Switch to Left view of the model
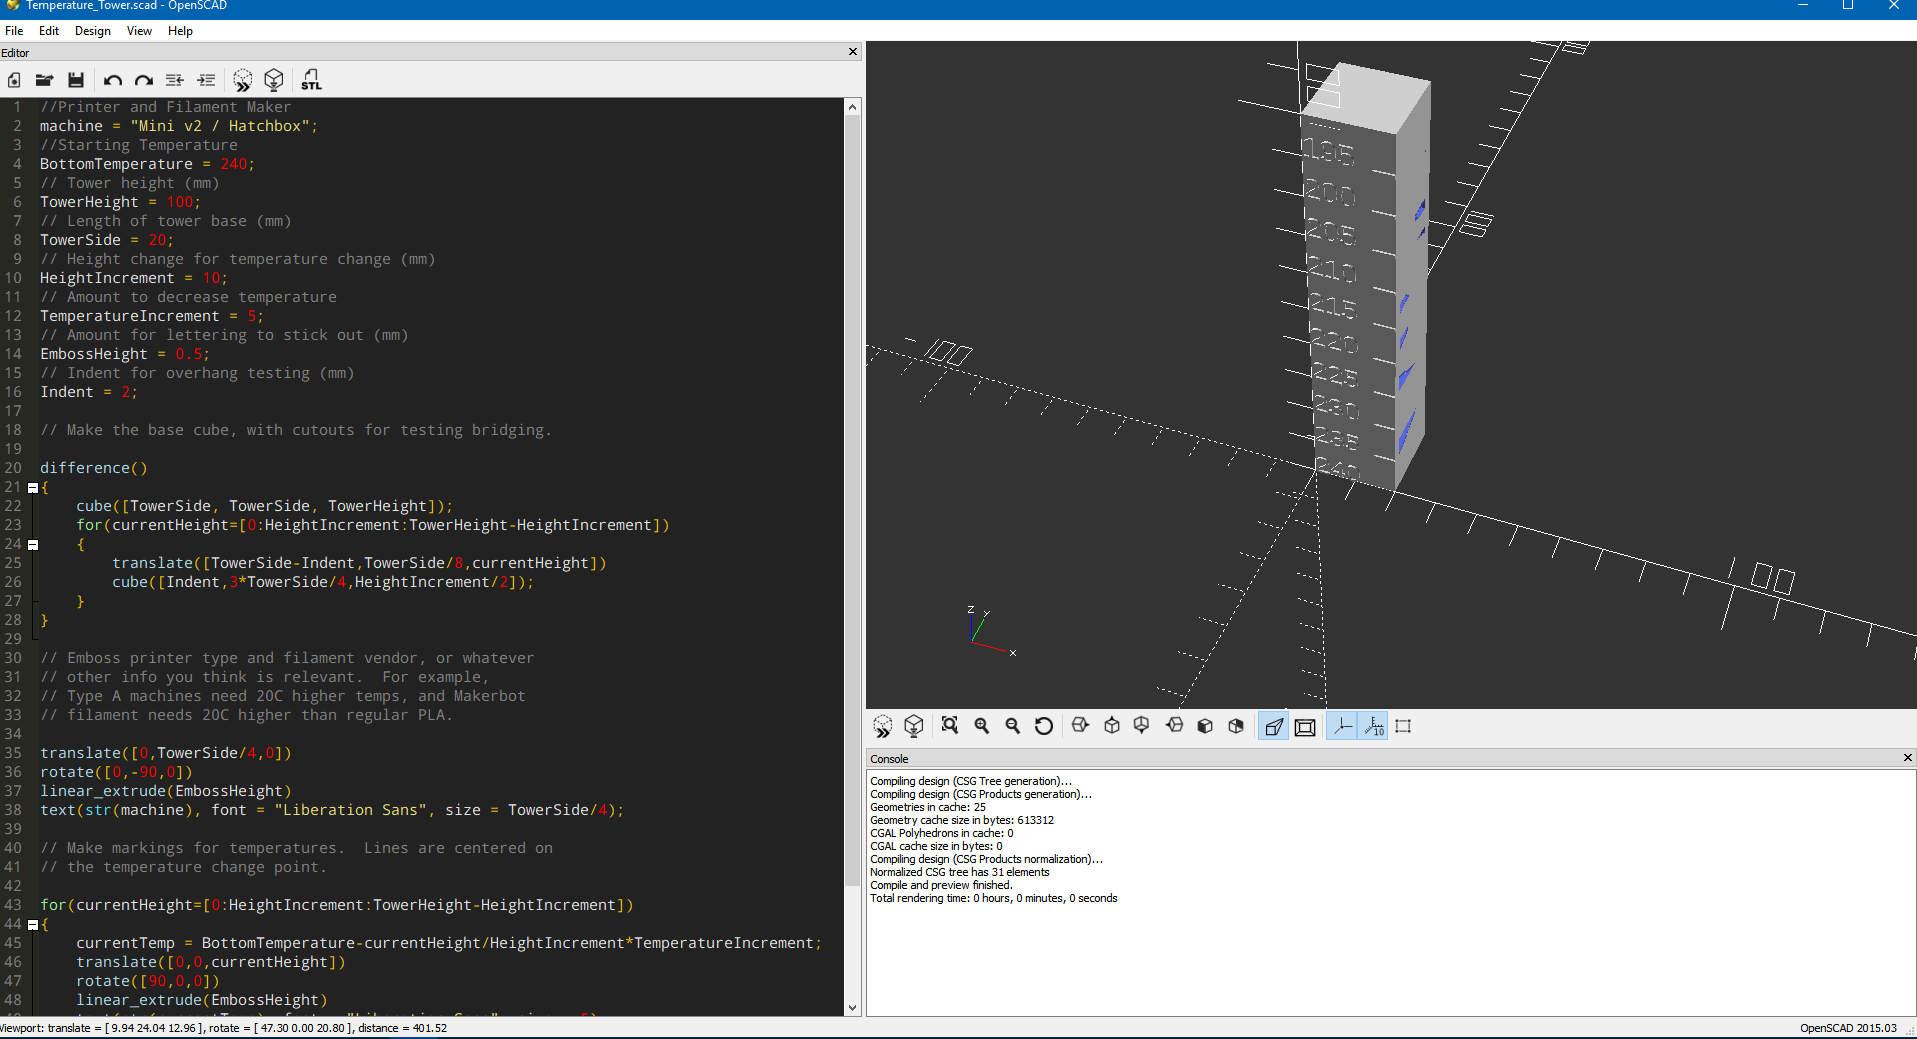 1174,726
